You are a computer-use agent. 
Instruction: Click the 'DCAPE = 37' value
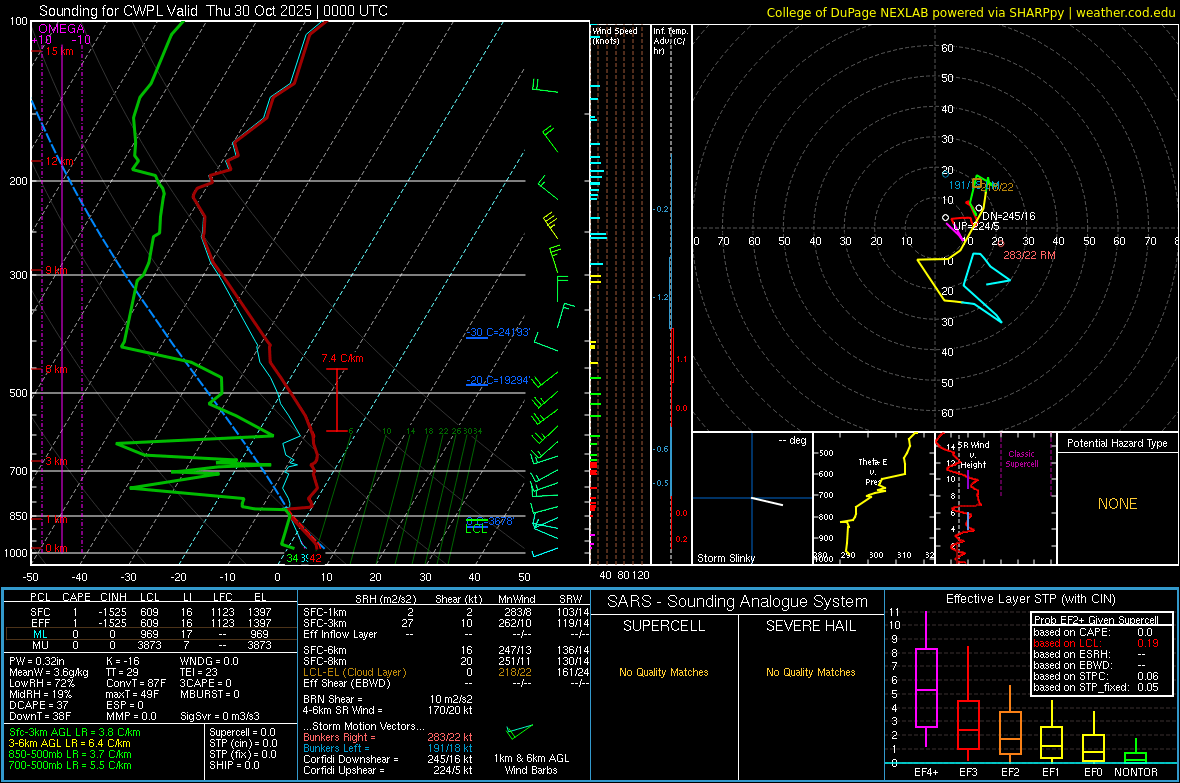click(38, 705)
